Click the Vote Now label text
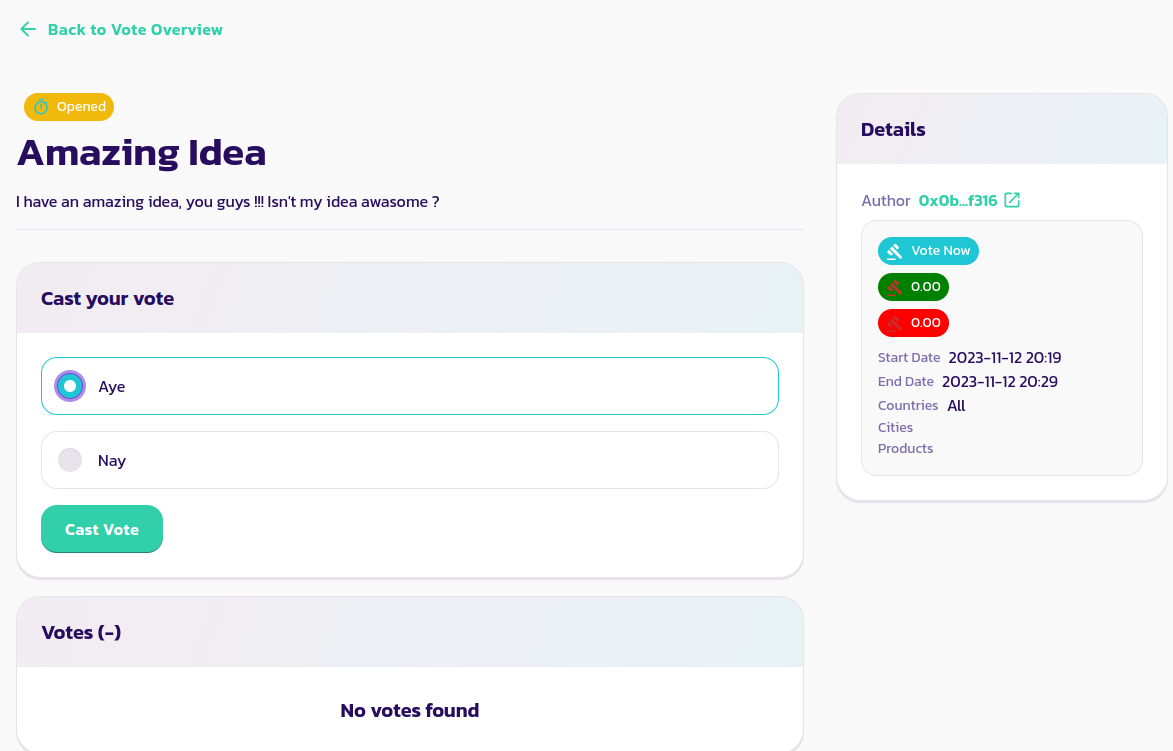This screenshot has width=1173, height=751. (940, 251)
